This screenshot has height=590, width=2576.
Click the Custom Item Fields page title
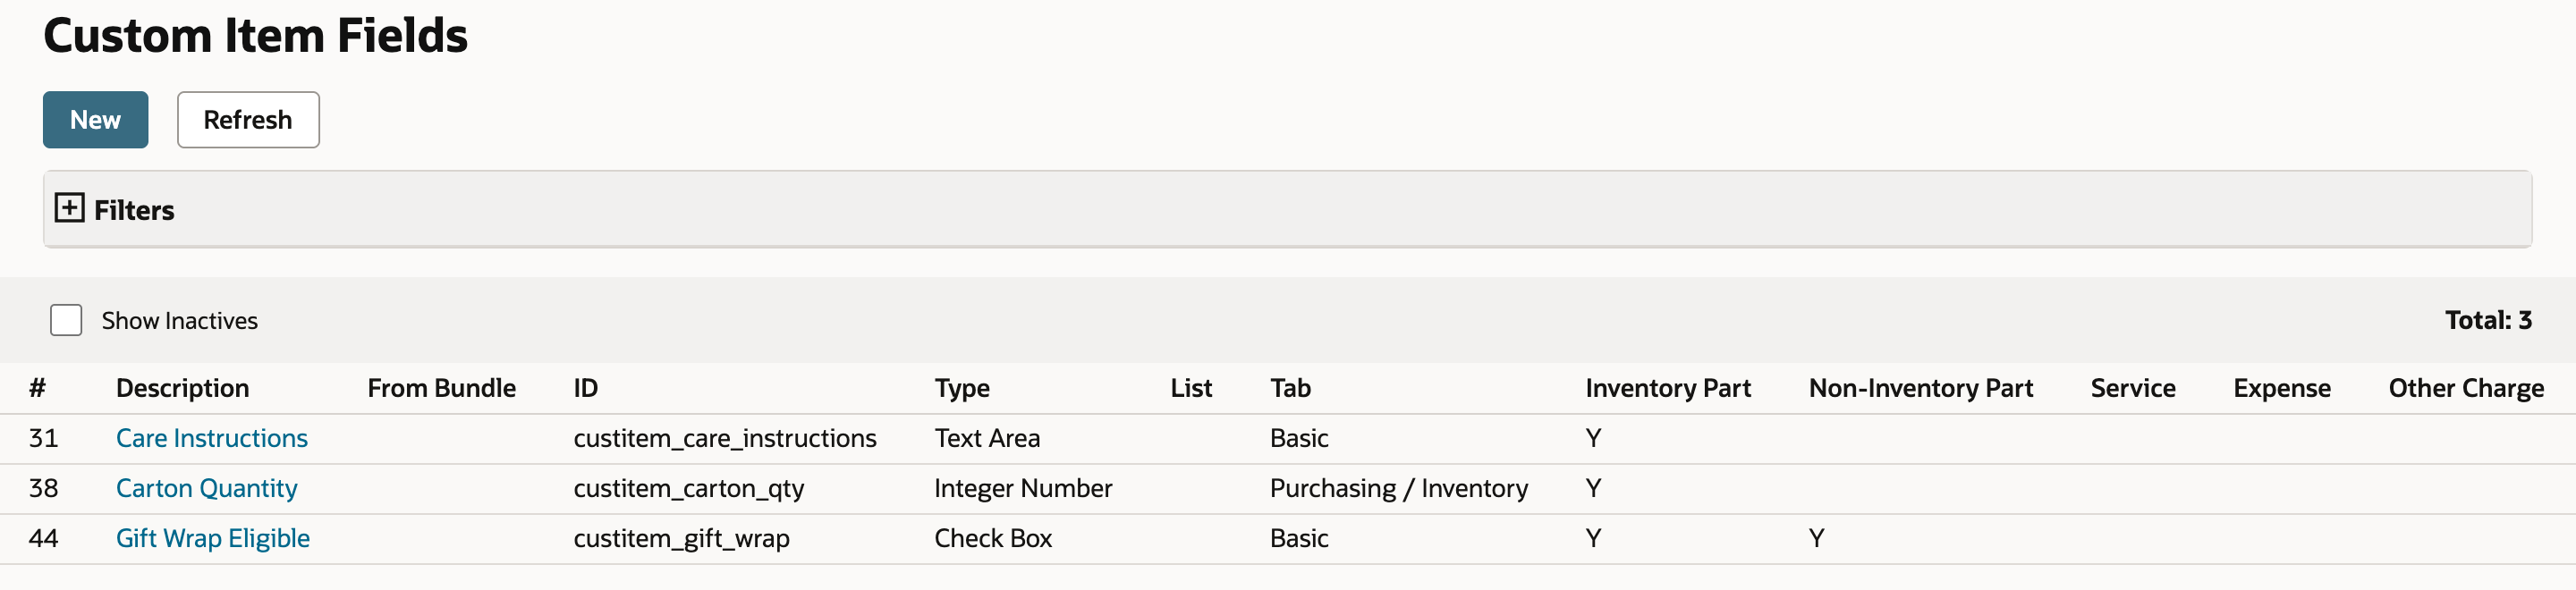255,36
